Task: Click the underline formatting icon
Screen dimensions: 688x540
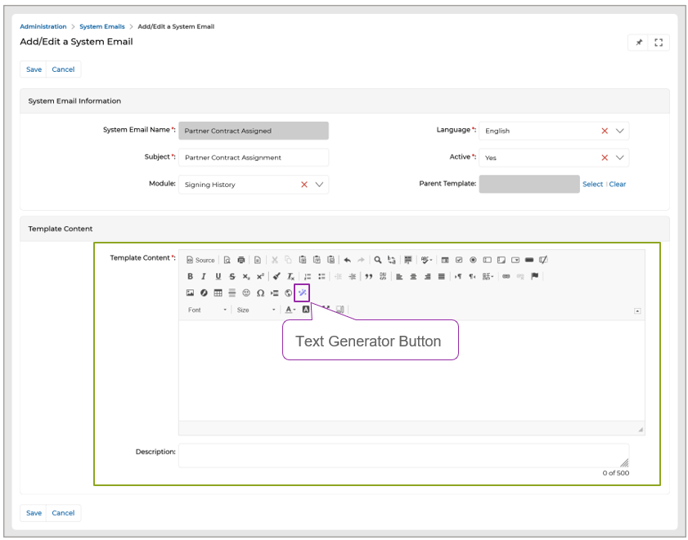Action: [x=218, y=276]
